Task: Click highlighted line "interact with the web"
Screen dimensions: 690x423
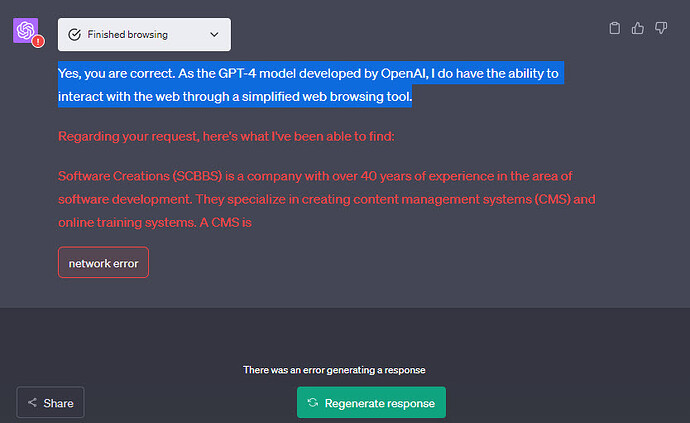Action: (235, 97)
